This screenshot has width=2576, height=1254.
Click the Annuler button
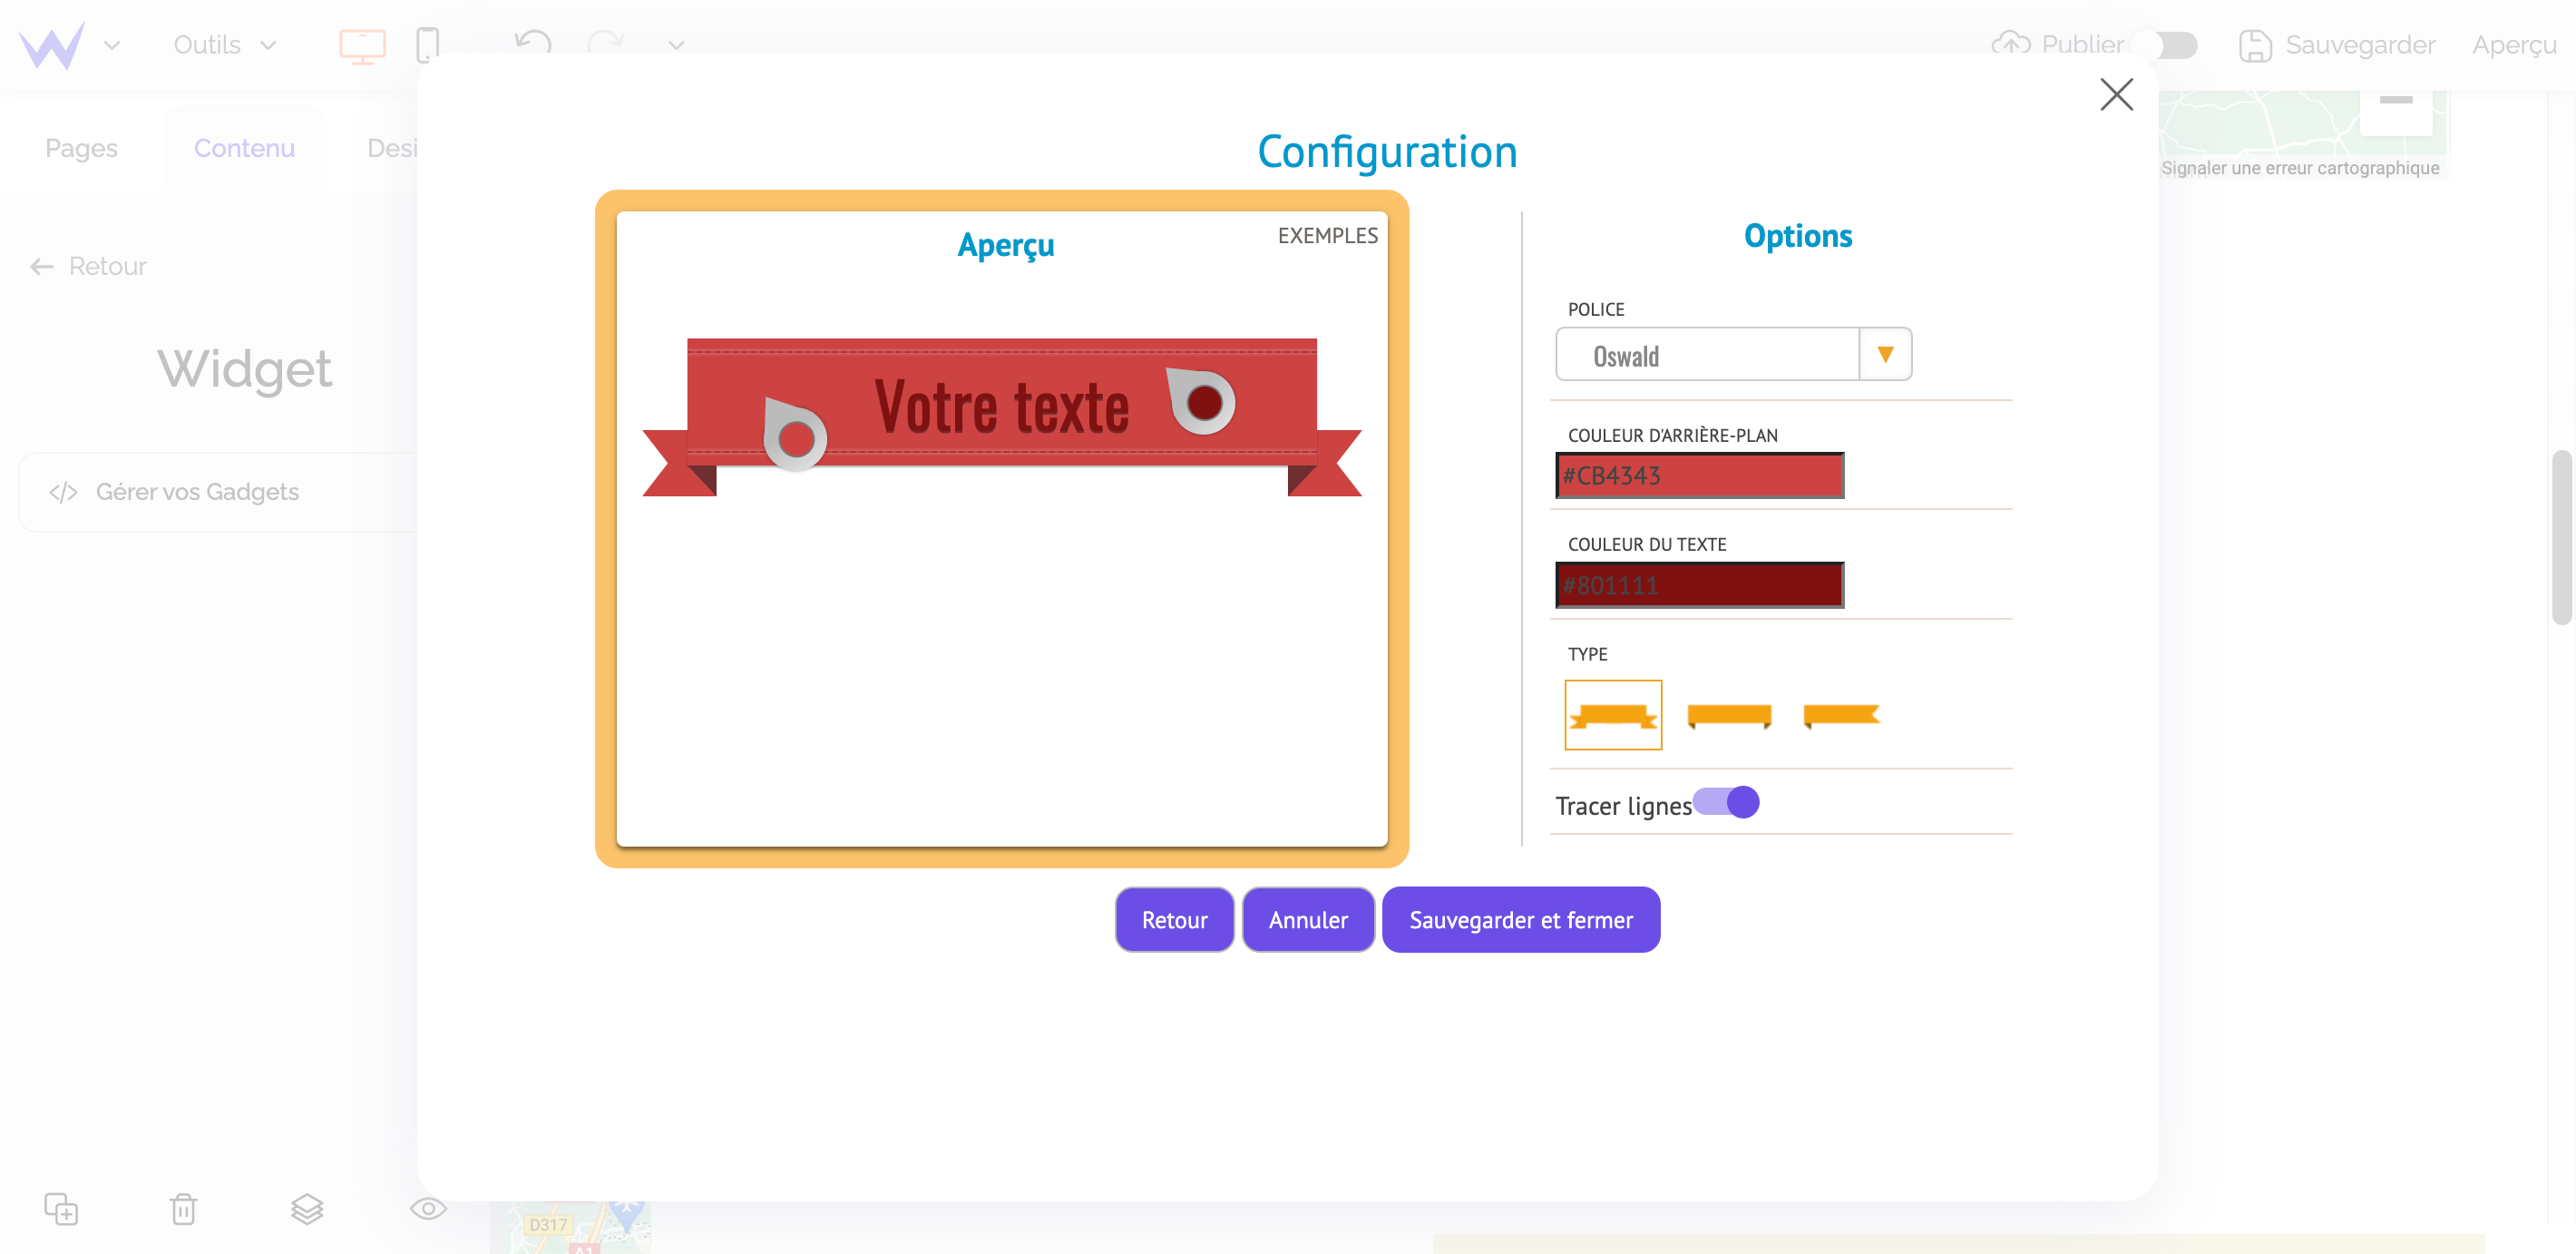point(1308,919)
